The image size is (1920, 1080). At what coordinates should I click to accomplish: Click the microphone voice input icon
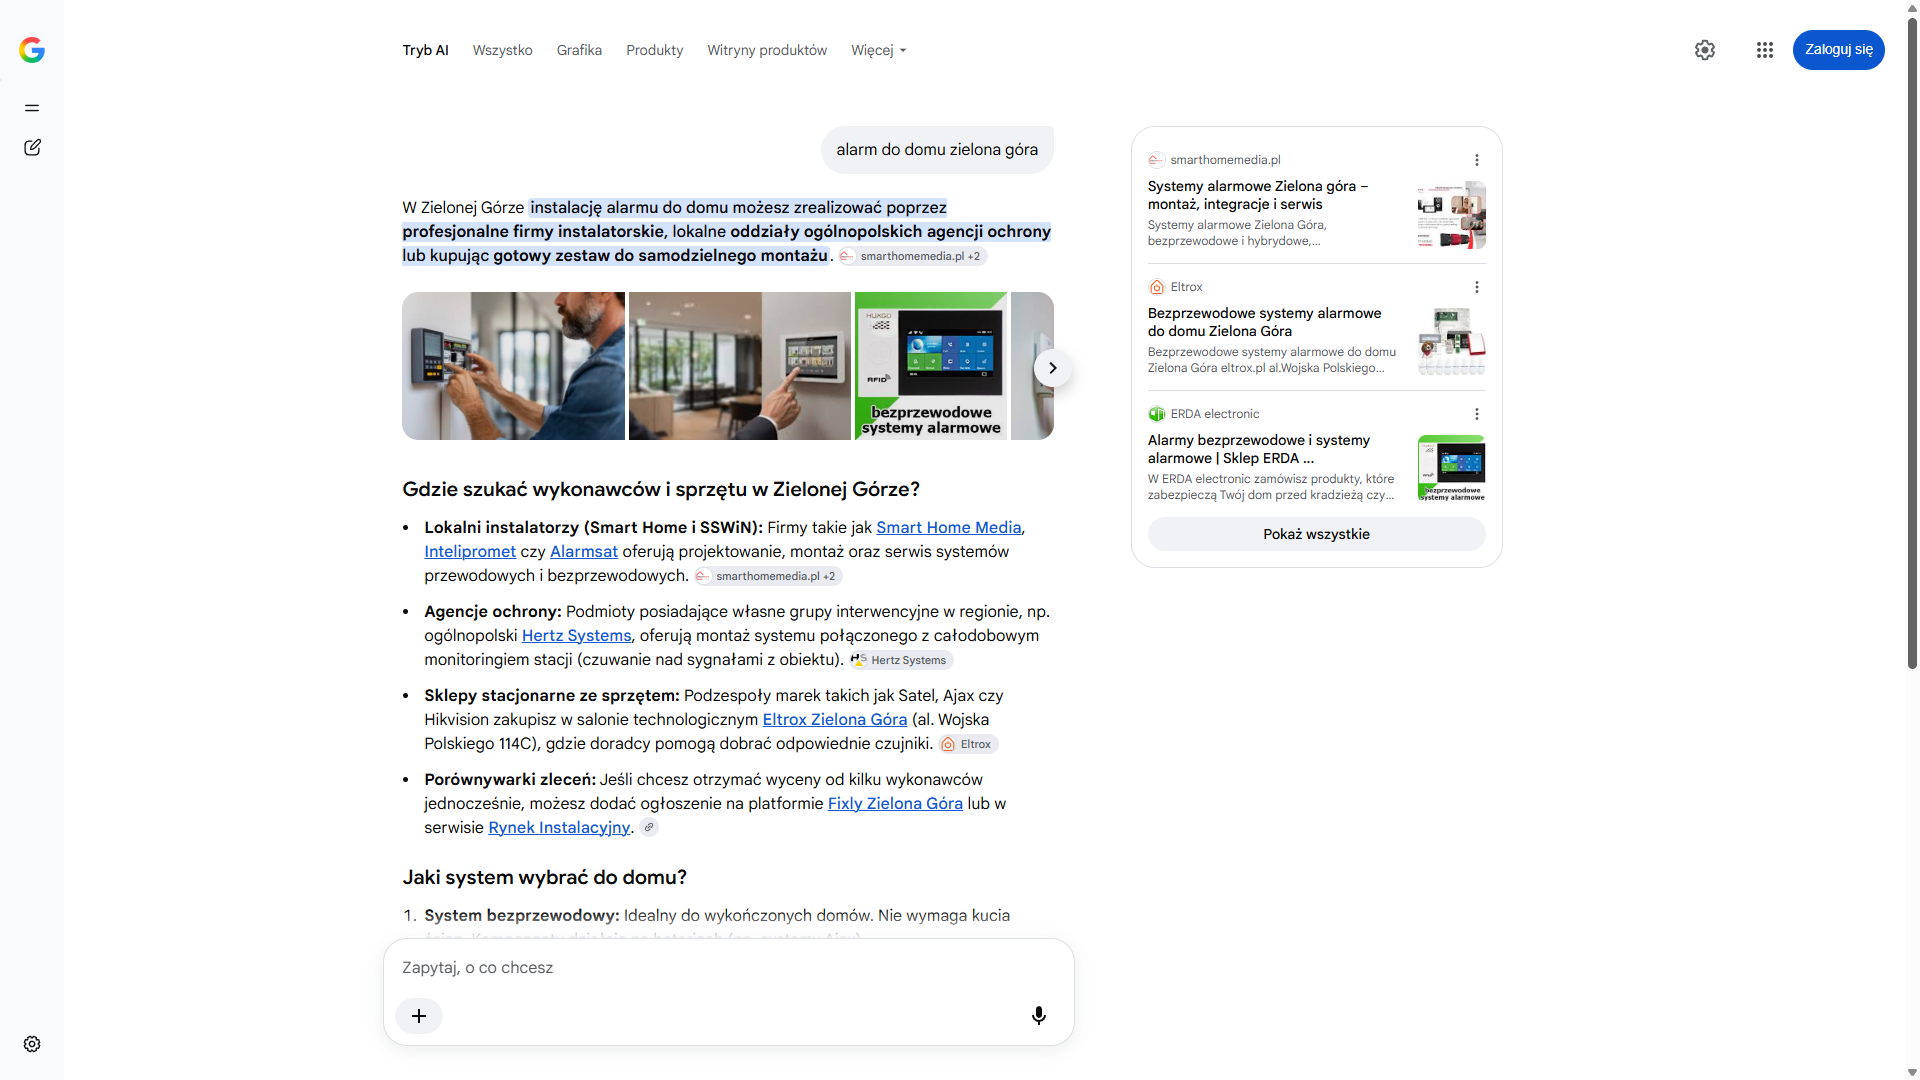pos(1039,1016)
